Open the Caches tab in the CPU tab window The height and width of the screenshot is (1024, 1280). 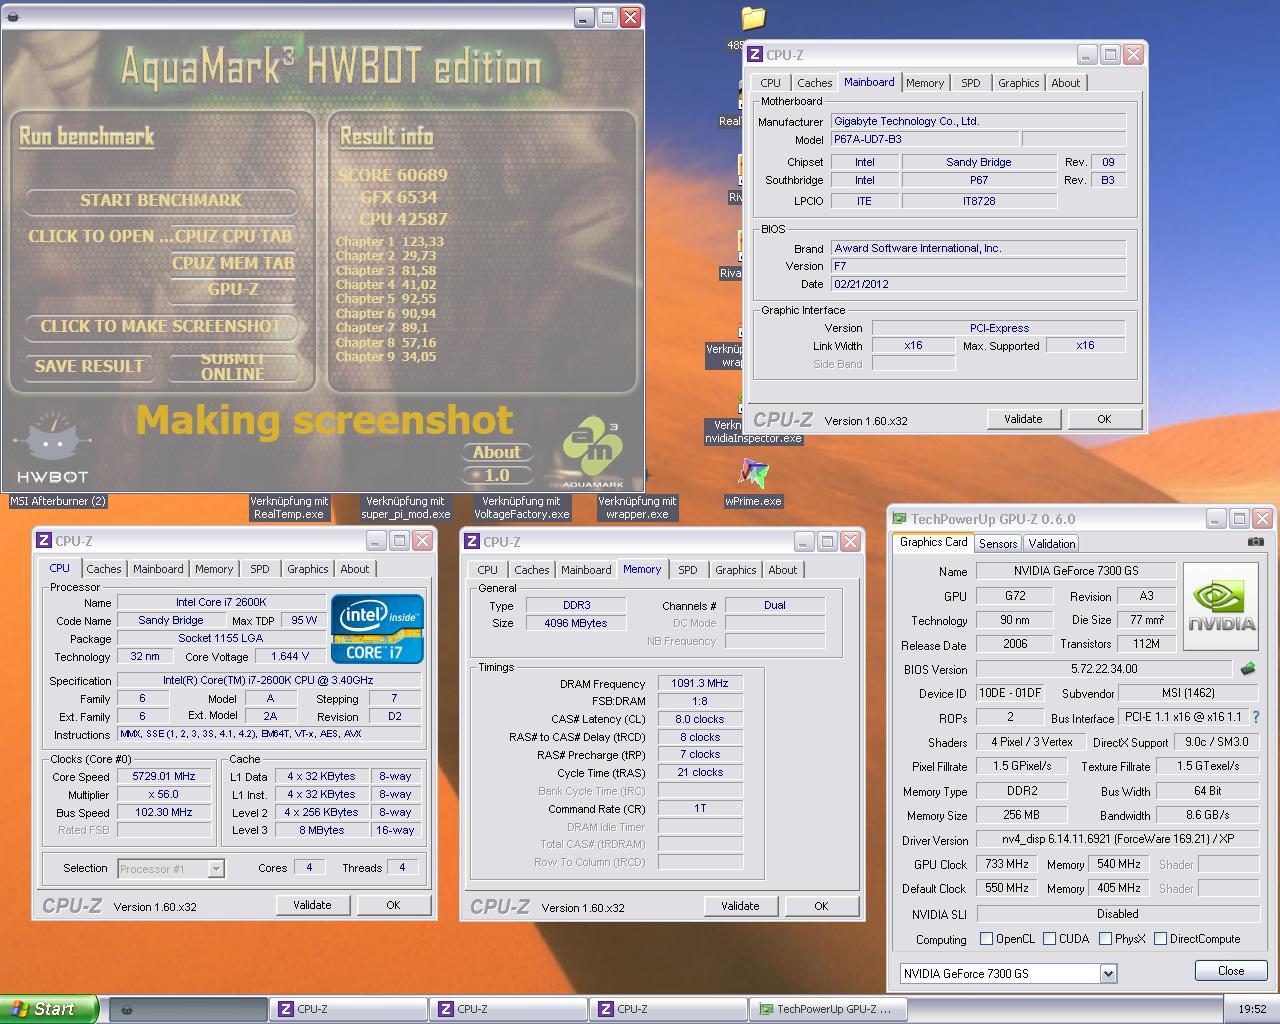coord(103,569)
